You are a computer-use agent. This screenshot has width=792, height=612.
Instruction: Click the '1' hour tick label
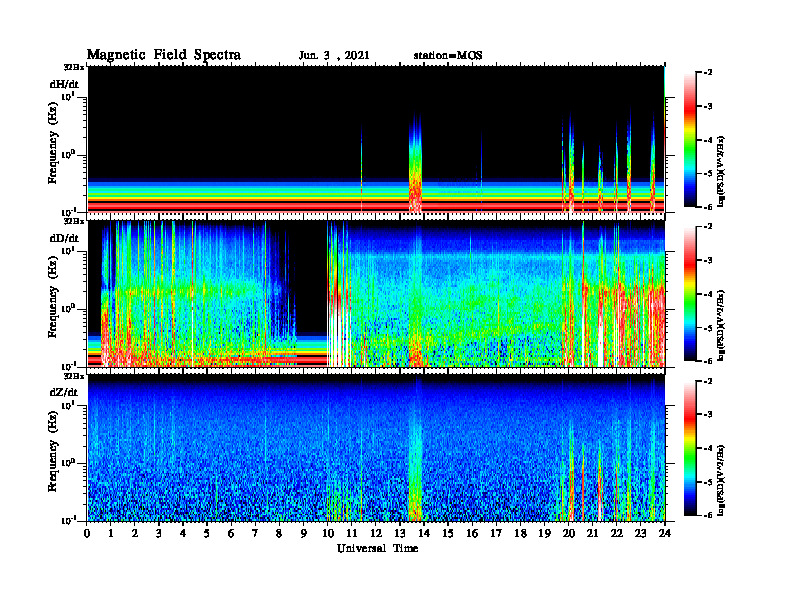coord(111,534)
